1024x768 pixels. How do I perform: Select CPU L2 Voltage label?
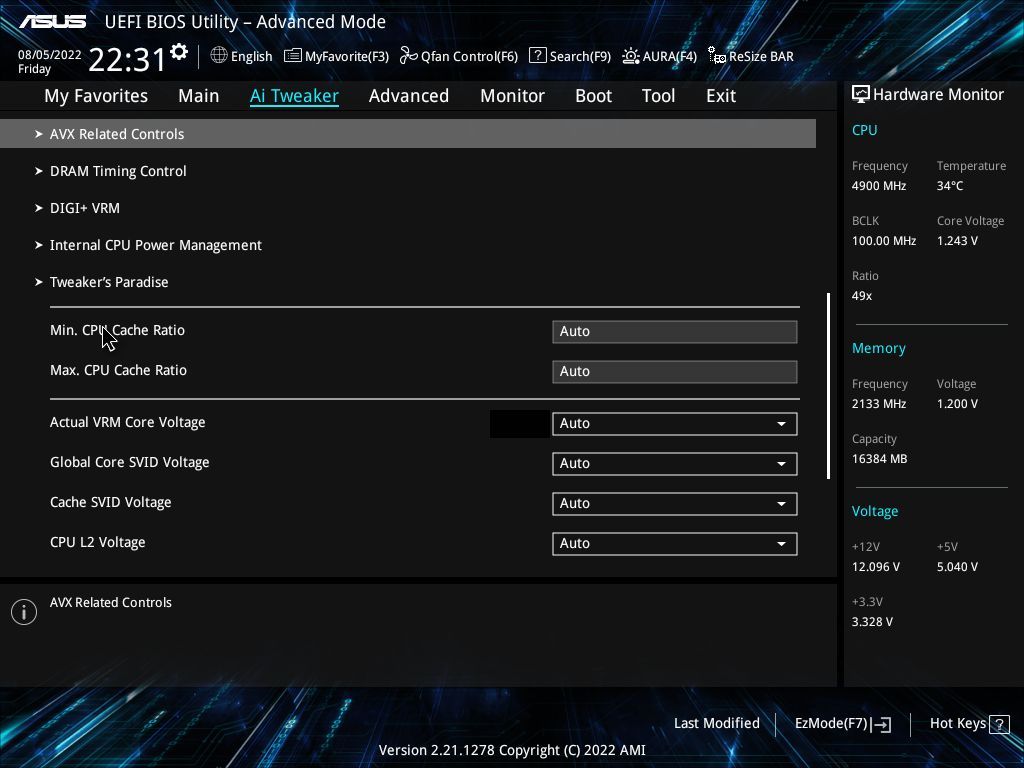point(97,542)
